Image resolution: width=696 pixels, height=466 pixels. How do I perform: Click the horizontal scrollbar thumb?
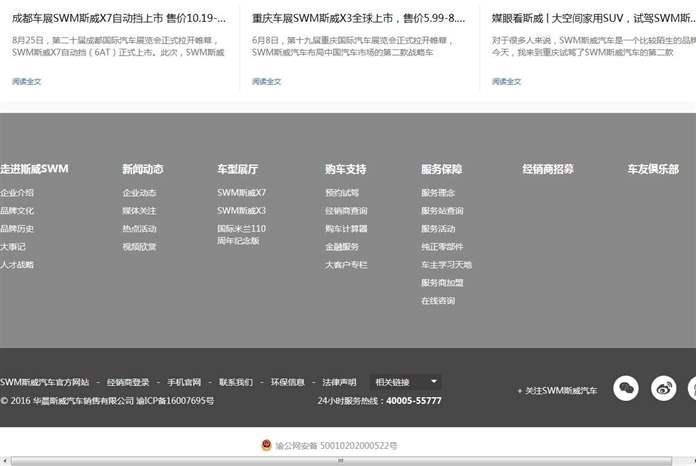(341, 461)
